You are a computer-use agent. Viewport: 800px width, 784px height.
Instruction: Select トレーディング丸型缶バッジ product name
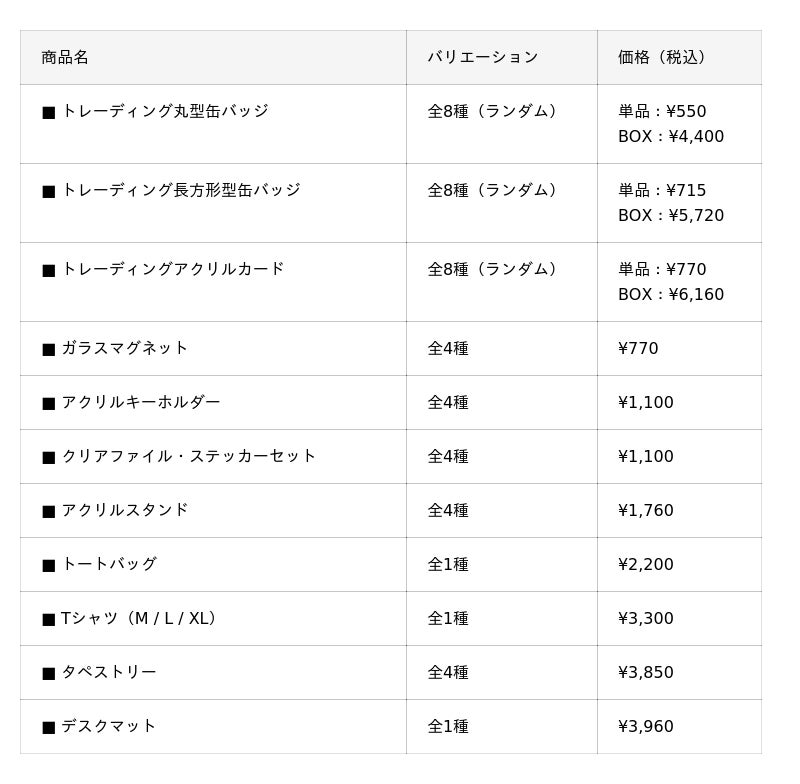click(x=165, y=111)
